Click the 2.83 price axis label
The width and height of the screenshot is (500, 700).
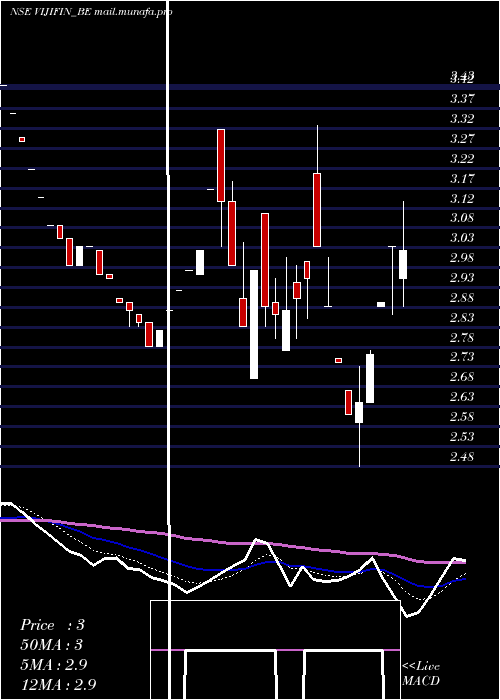click(x=462, y=318)
